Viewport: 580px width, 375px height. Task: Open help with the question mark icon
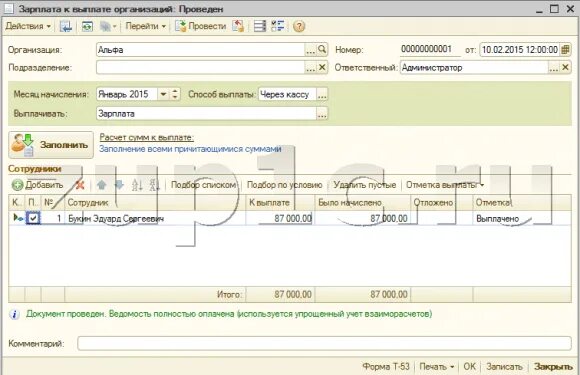[x=299, y=26]
